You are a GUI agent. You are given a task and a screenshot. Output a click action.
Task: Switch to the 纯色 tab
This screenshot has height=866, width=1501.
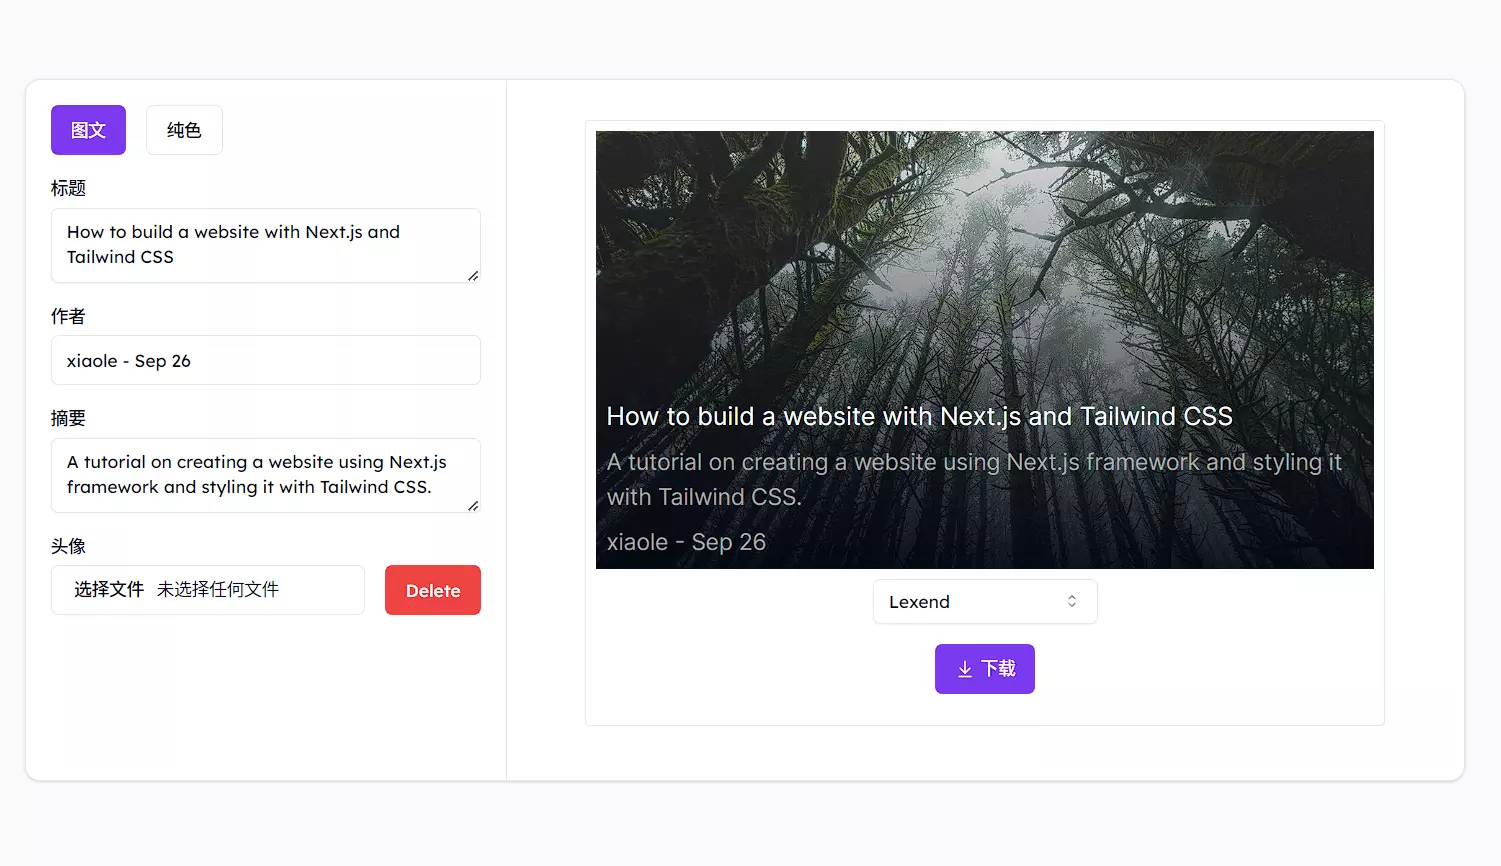[184, 130]
